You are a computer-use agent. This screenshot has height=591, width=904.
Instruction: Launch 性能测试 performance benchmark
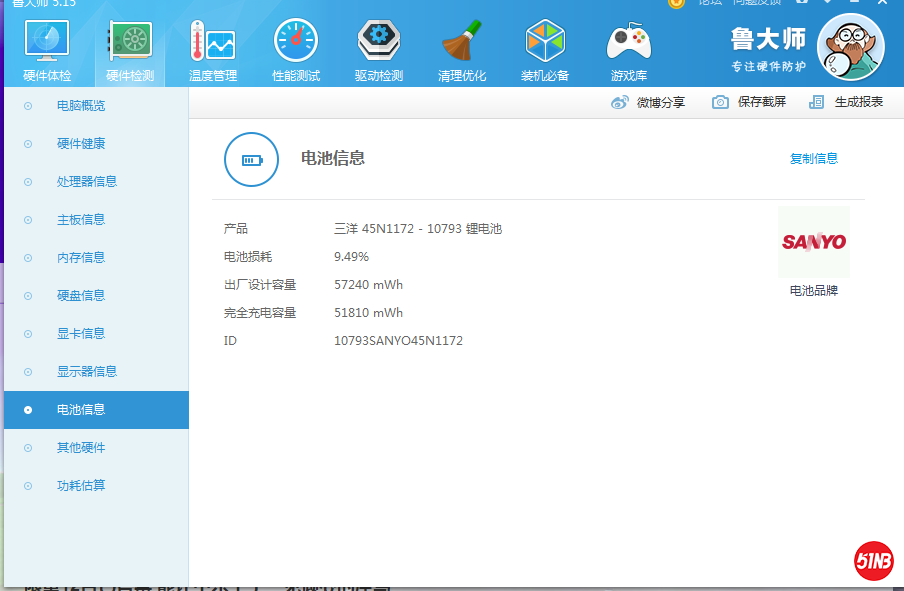295,47
